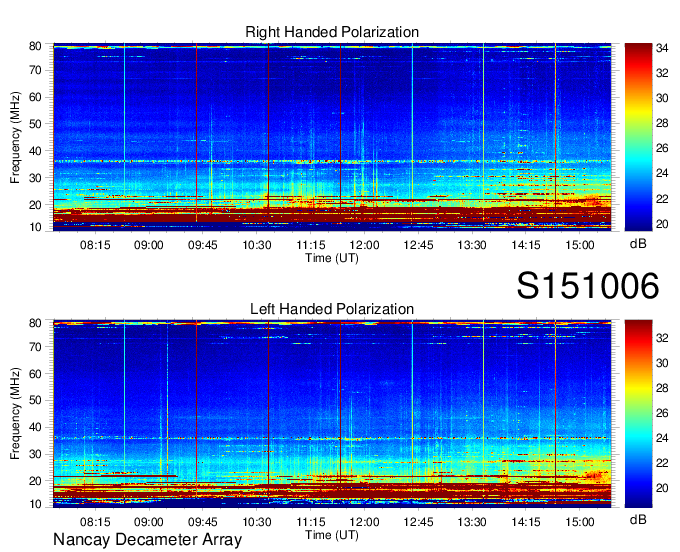Click the 20 dB label on Left Handed color bar
The width and height of the screenshot is (680, 552).
[662, 488]
